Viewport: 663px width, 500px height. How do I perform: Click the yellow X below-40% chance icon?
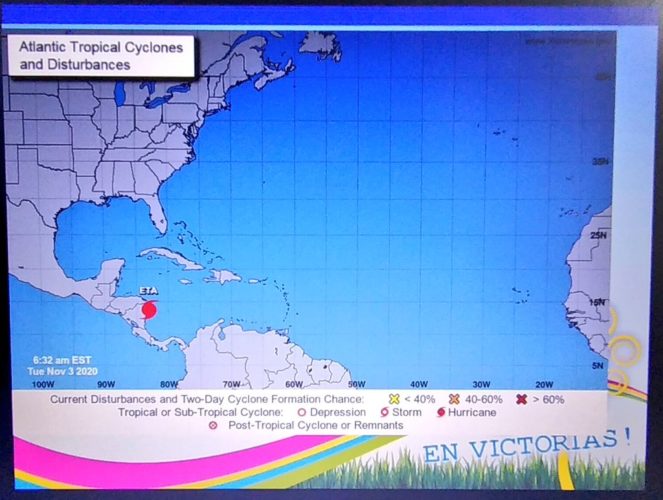pos(394,399)
